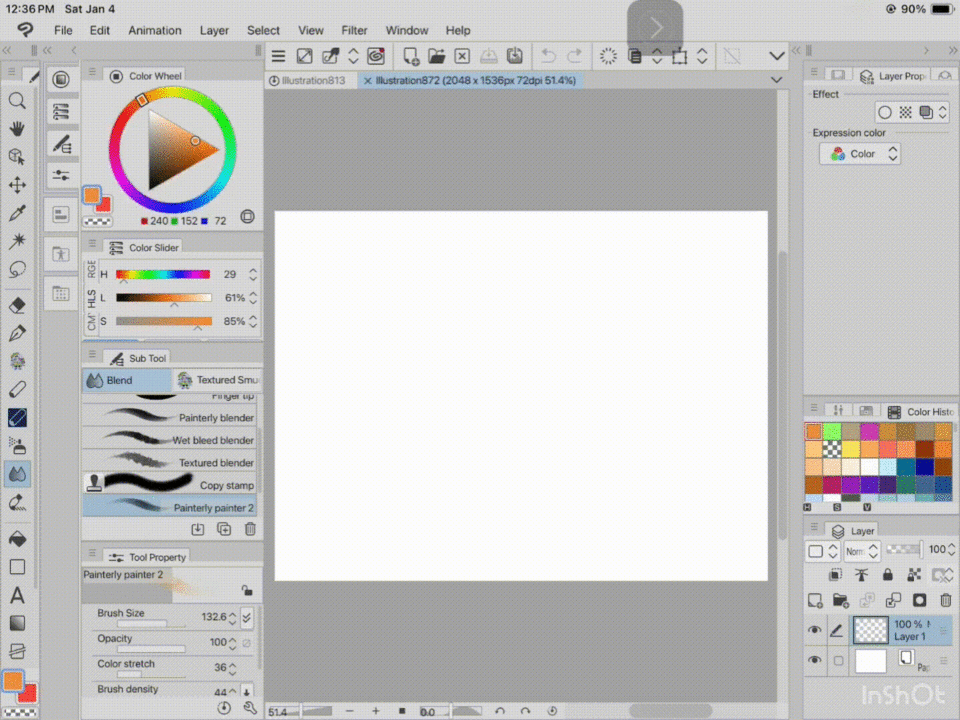Select the Gradient tool
Screen dimensions: 960x720
(x=17, y=623)
